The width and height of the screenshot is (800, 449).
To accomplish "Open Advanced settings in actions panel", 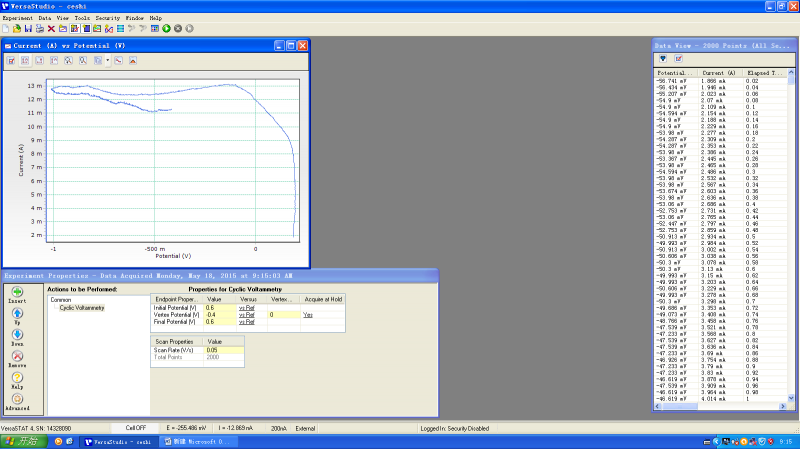I will point(18,399).
